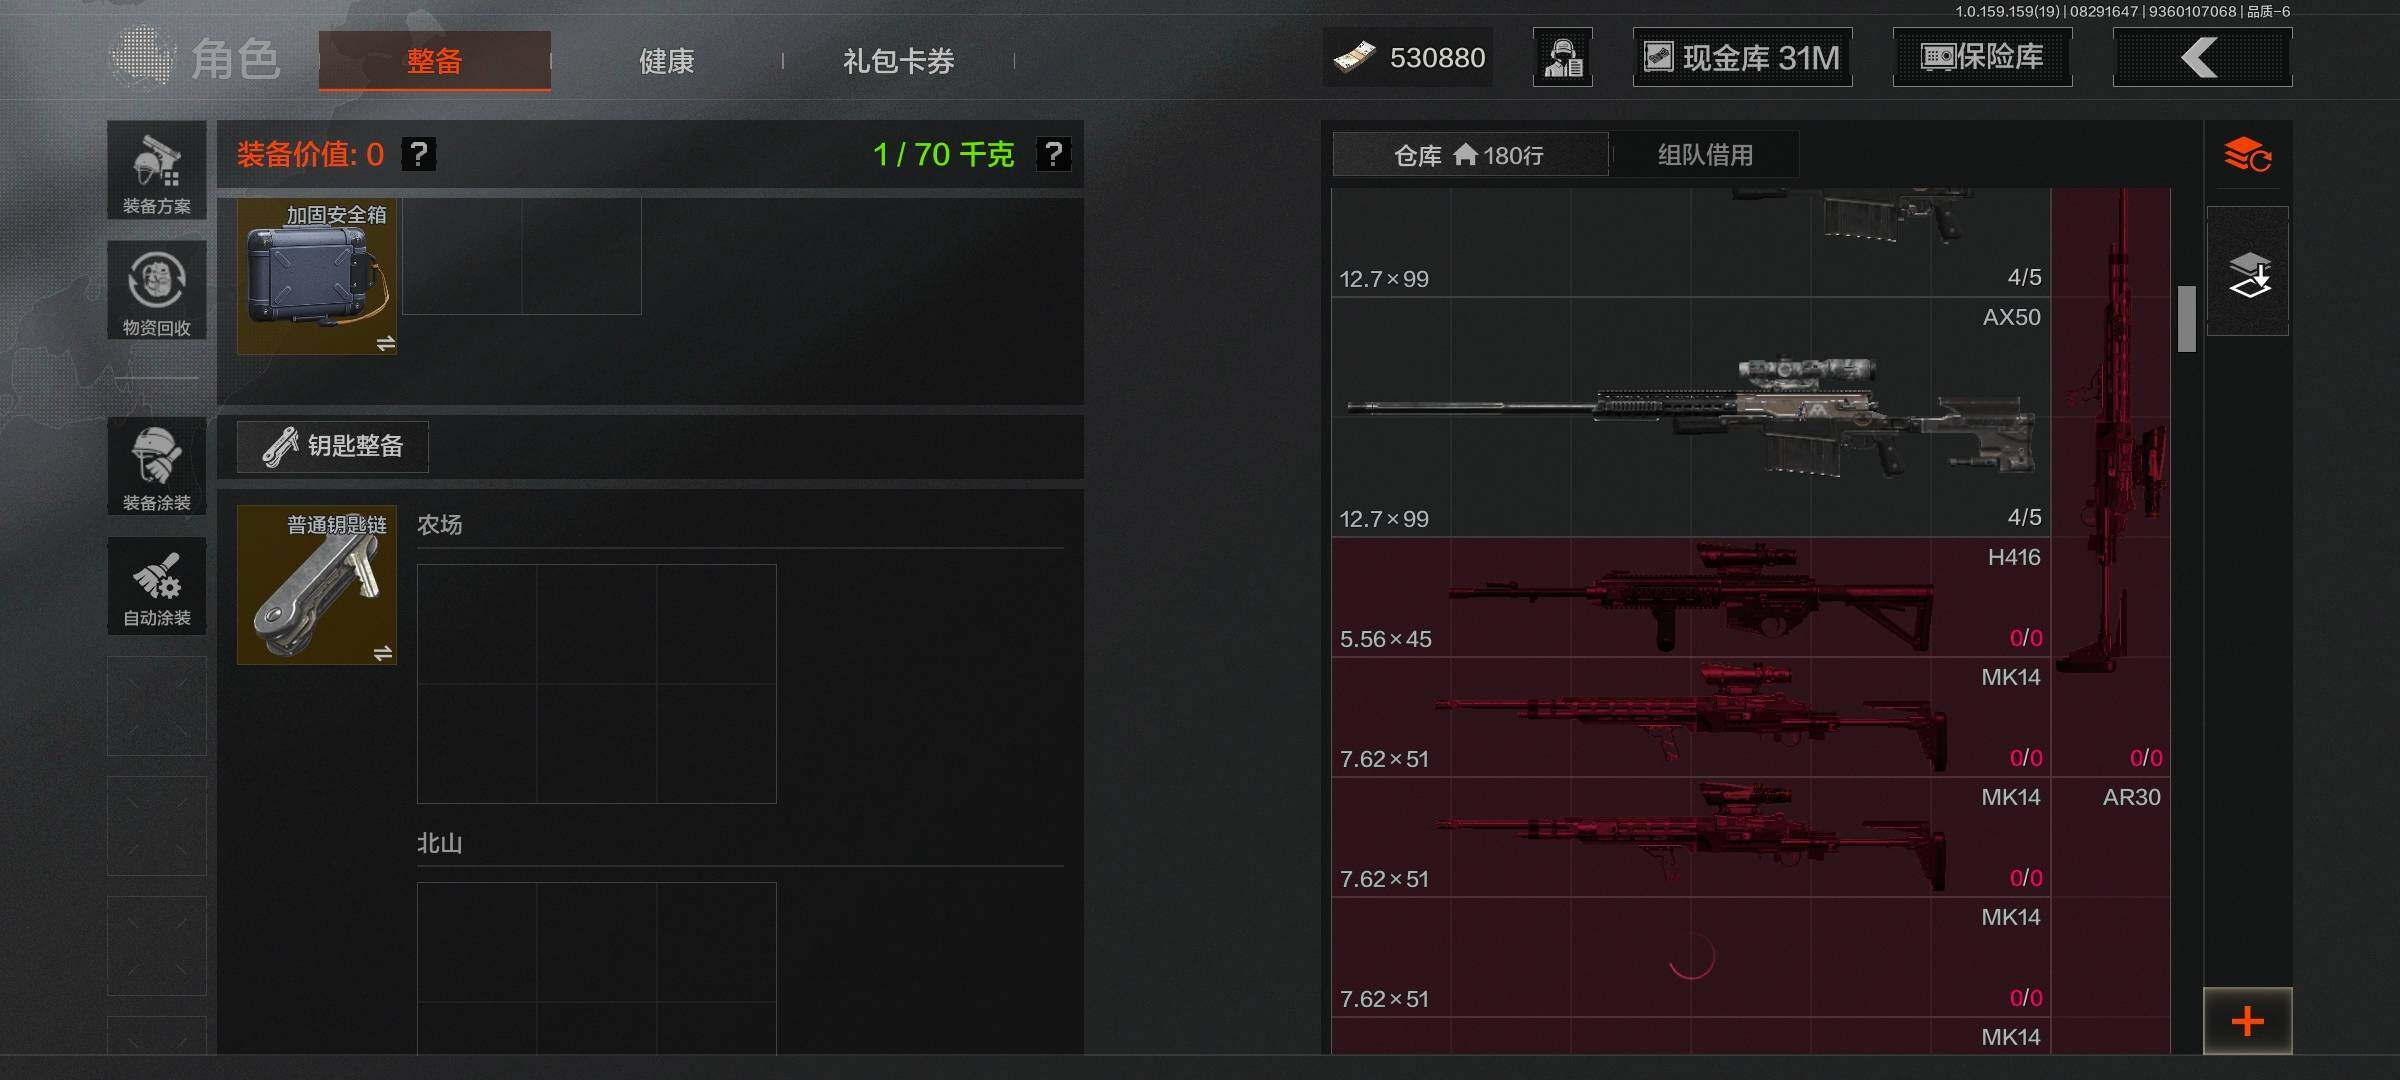Open the 组队借用 team borrow tab

point(1705,155)
